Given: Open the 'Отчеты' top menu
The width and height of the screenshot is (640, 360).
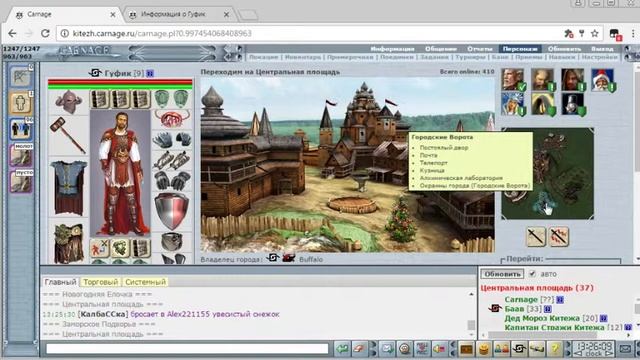Looking at the screenshot, I should pyautogui.click(x=480, y=49).
